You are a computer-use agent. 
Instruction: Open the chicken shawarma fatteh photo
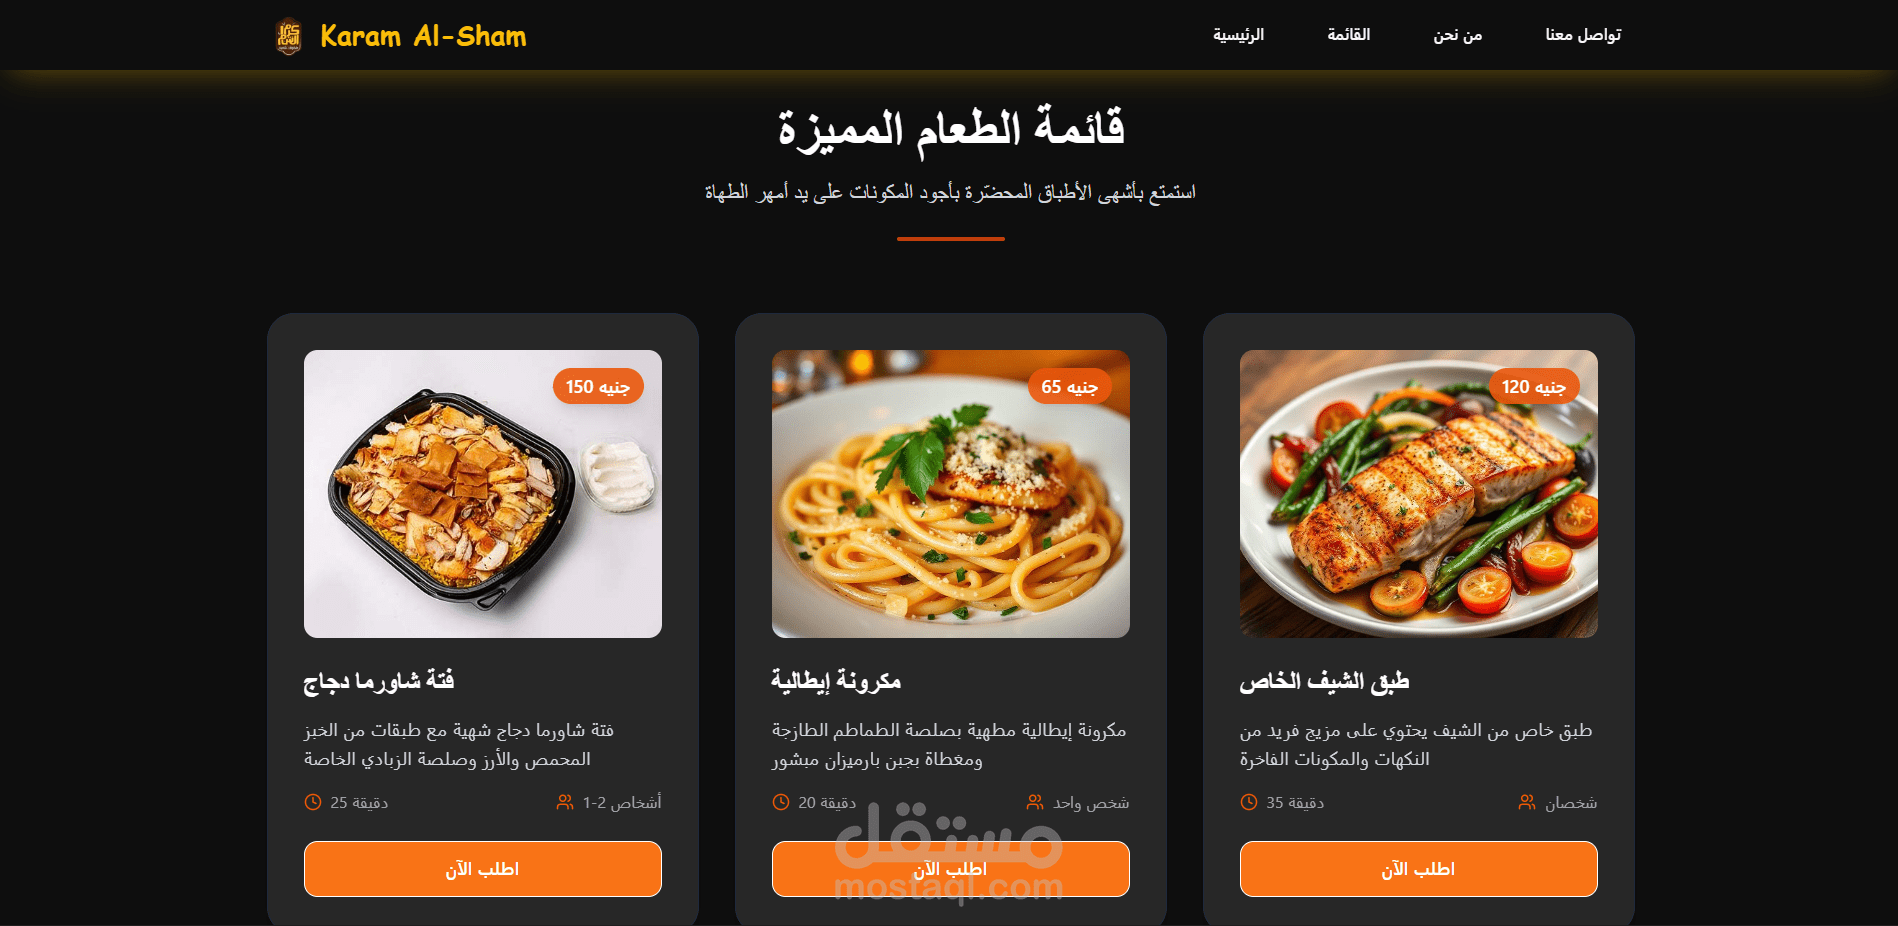point(483,494)
